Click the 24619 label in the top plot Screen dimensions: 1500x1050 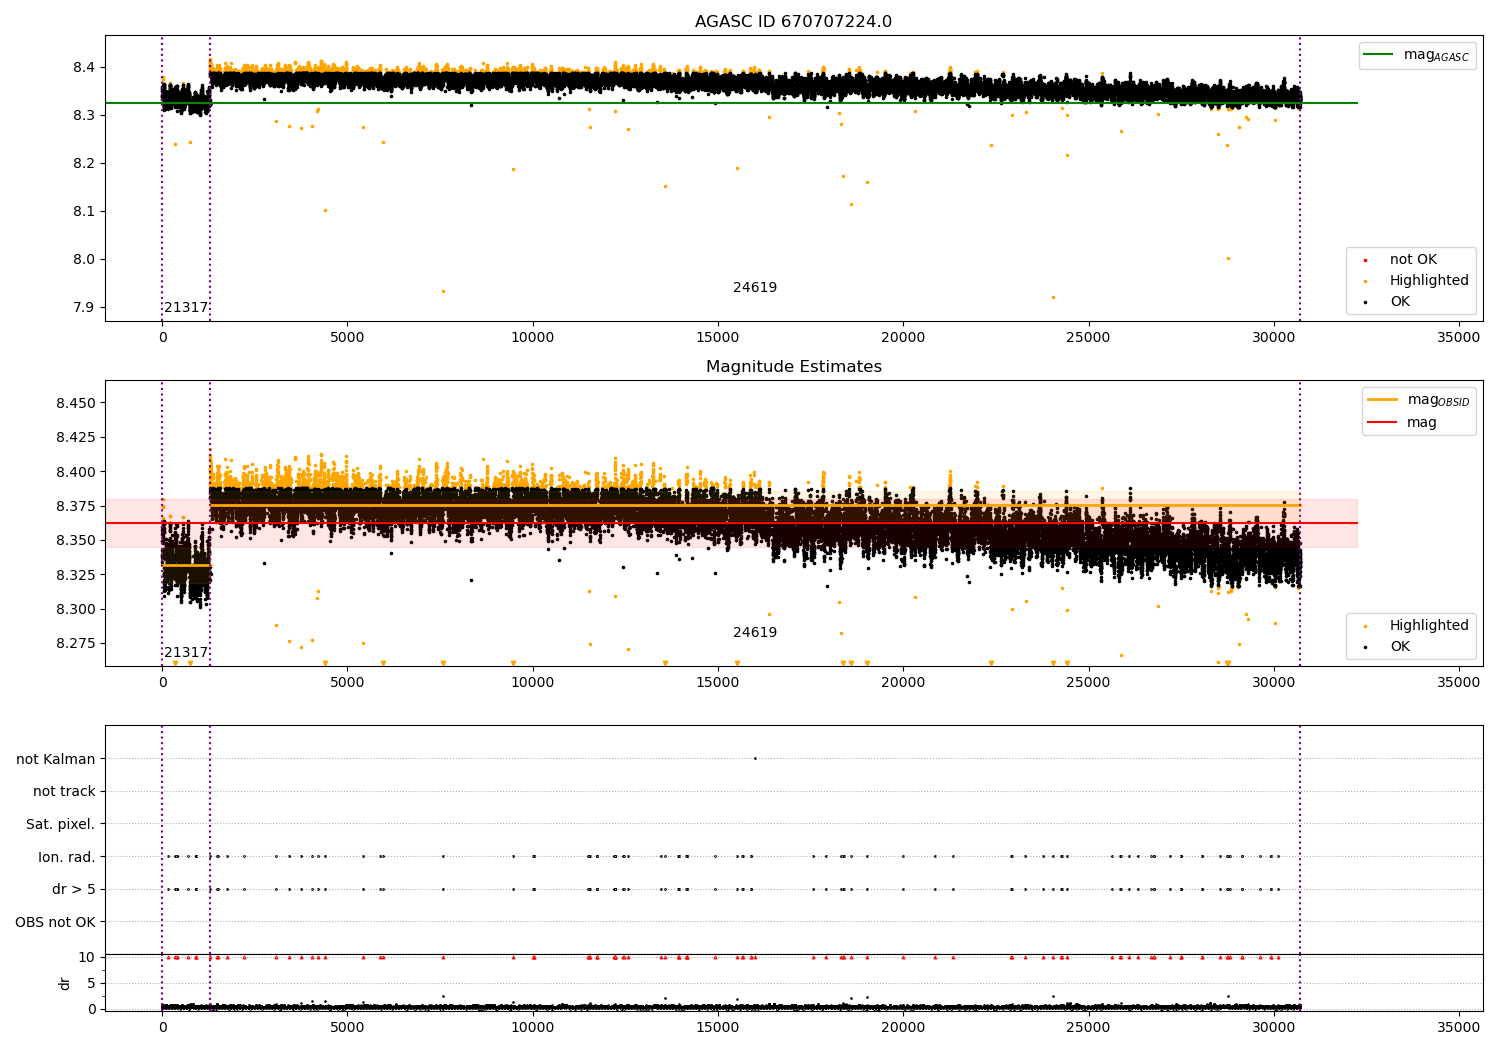[755, 287]
